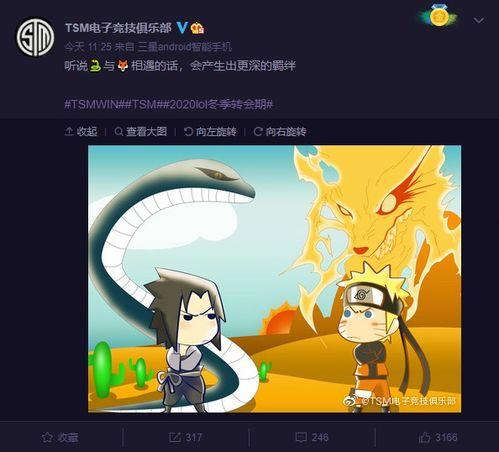
Task: Favorite the post with star 收藏
Action: pyautogui.click(x=60, y=437)
